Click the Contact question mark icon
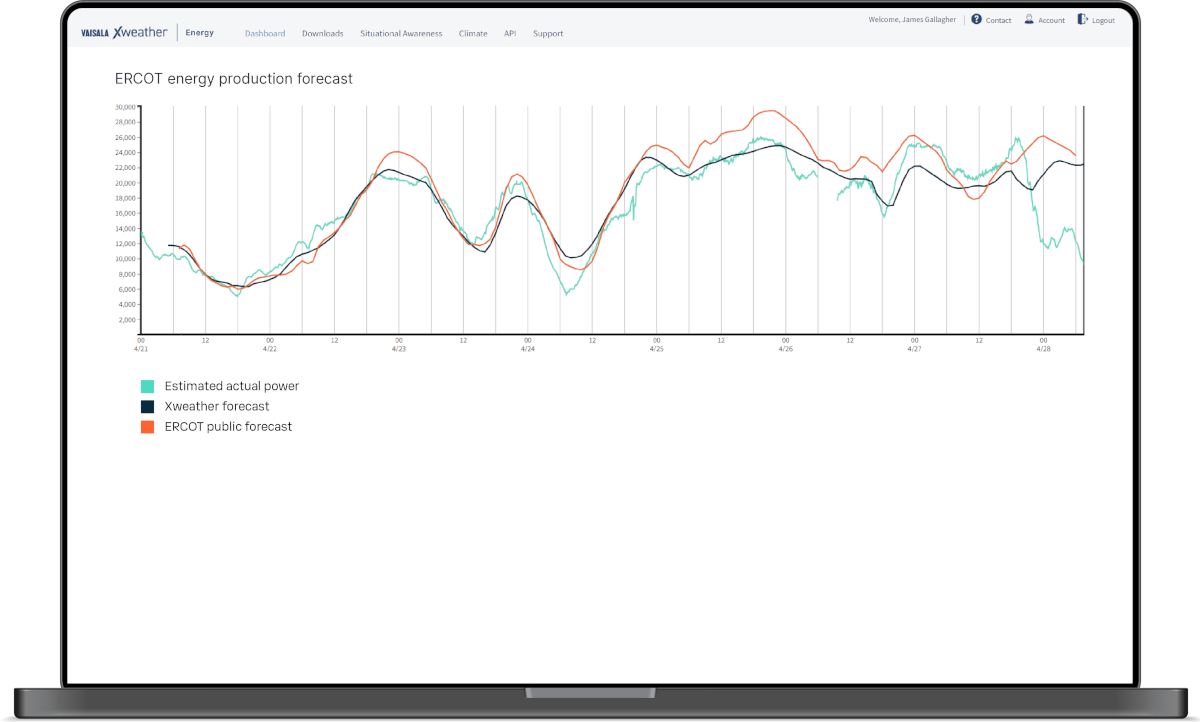 (977, 19)
